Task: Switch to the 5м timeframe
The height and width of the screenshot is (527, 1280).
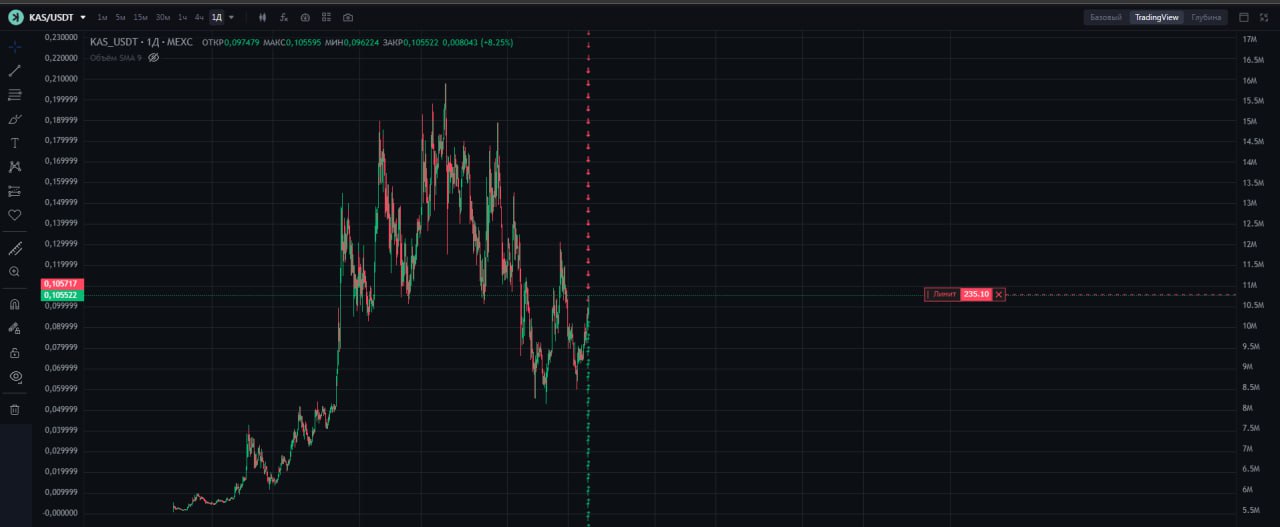Action: (x=120, y=17)
